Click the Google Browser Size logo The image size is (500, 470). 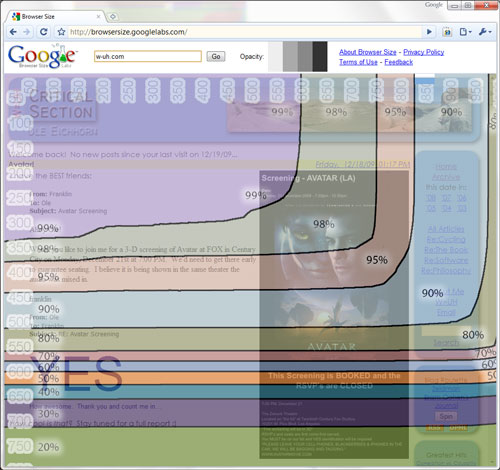[42, 56]
